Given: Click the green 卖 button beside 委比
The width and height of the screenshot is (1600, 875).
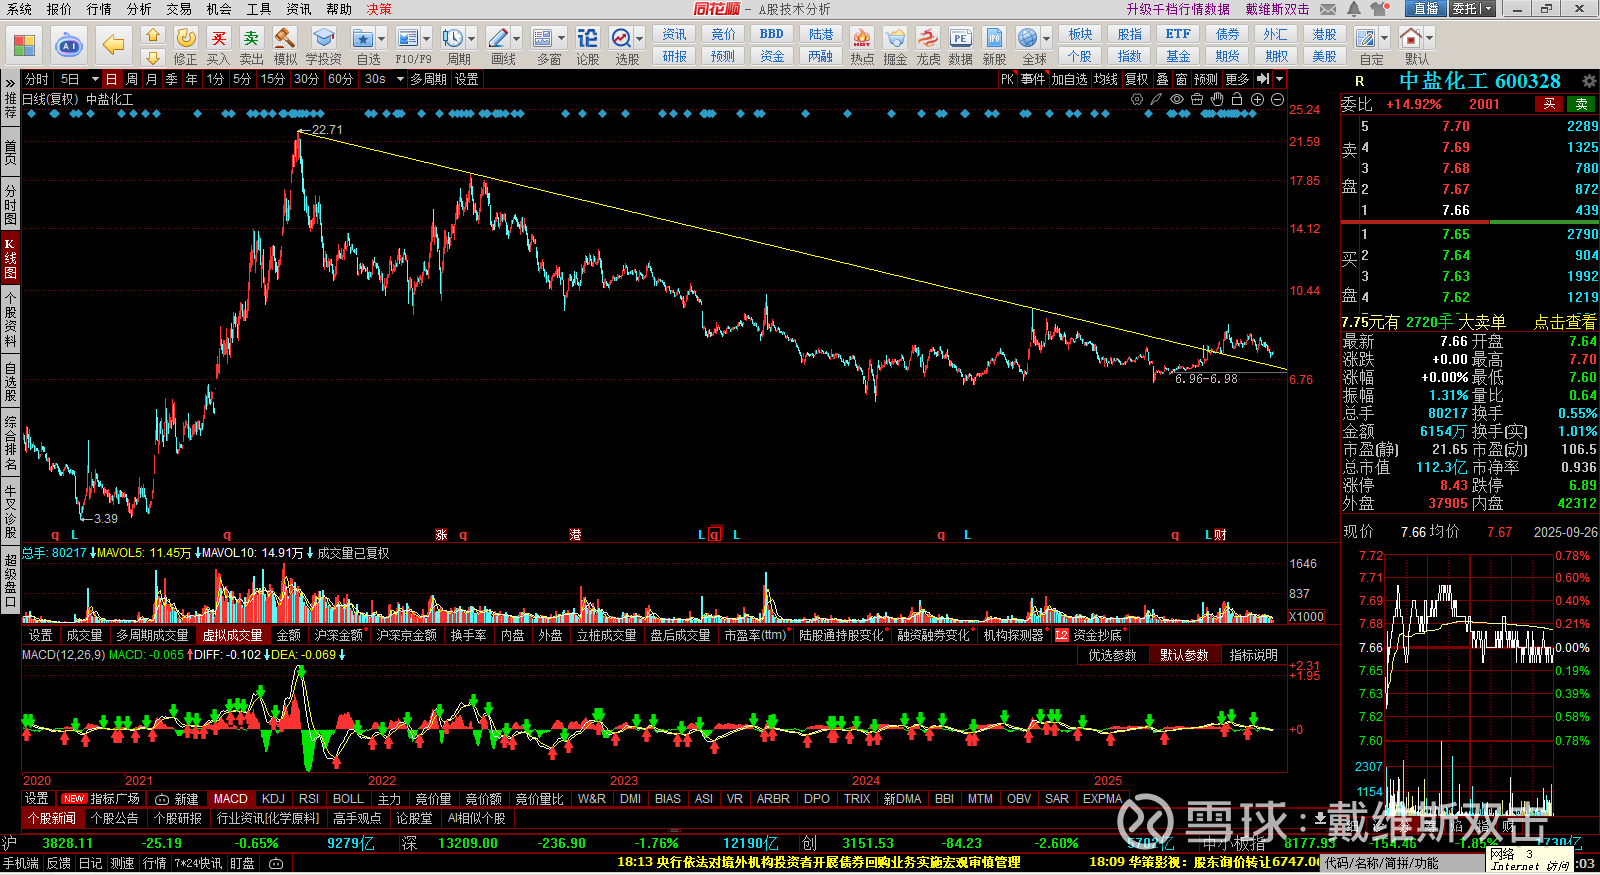Looking at the screenshot, I should 1582,104.
